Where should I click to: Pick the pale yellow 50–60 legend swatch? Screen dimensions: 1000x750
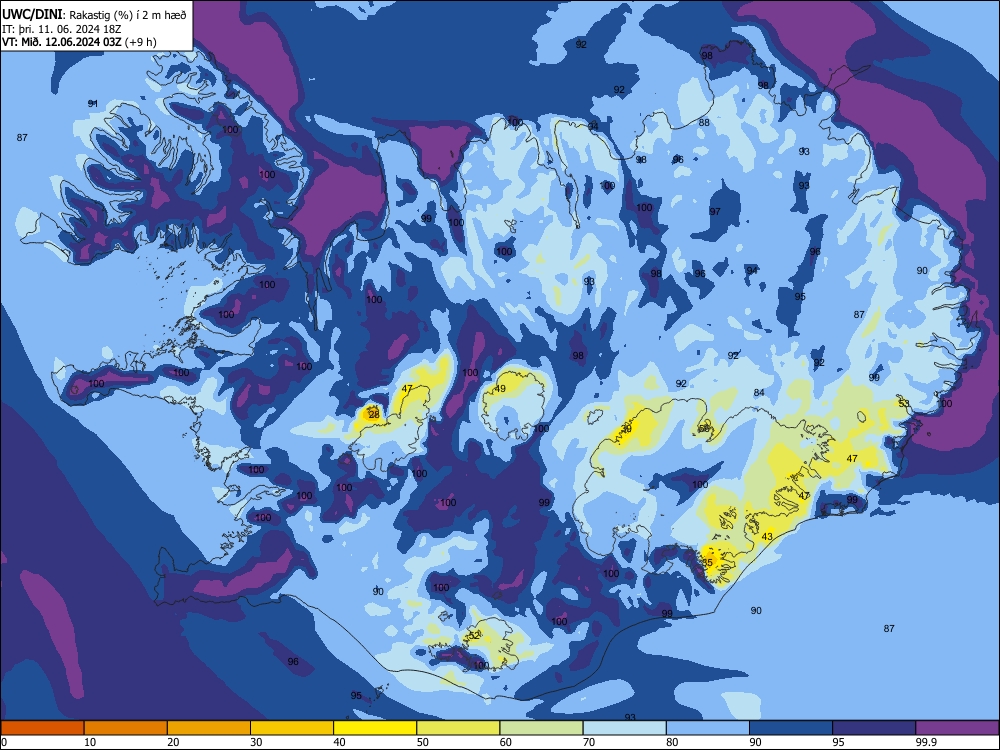458,728
